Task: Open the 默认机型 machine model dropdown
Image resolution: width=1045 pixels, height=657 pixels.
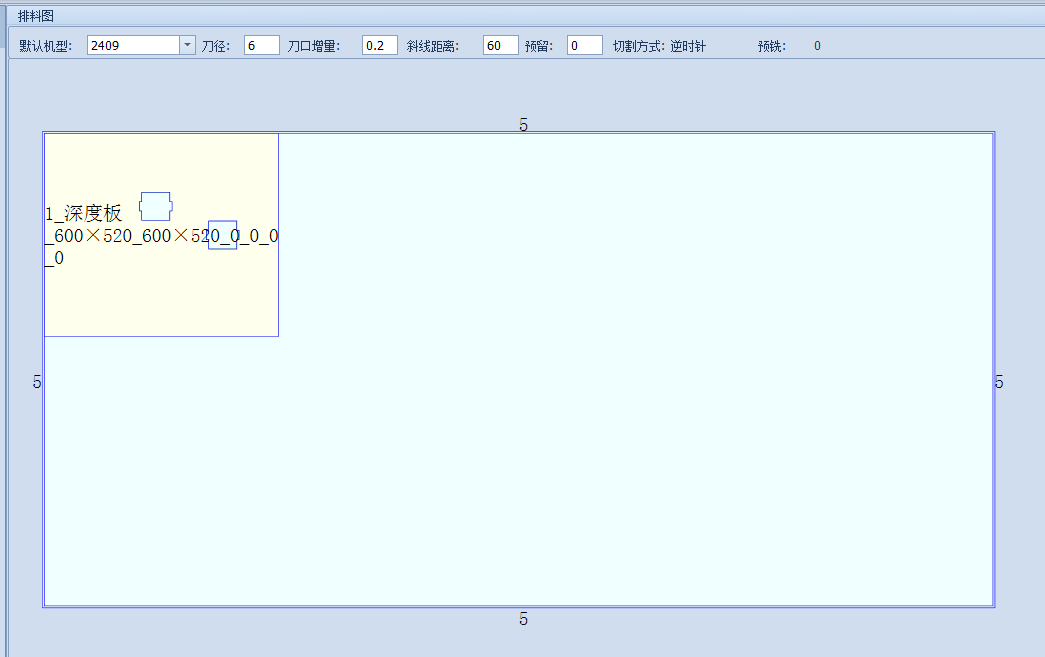Action: coord(186,44)
